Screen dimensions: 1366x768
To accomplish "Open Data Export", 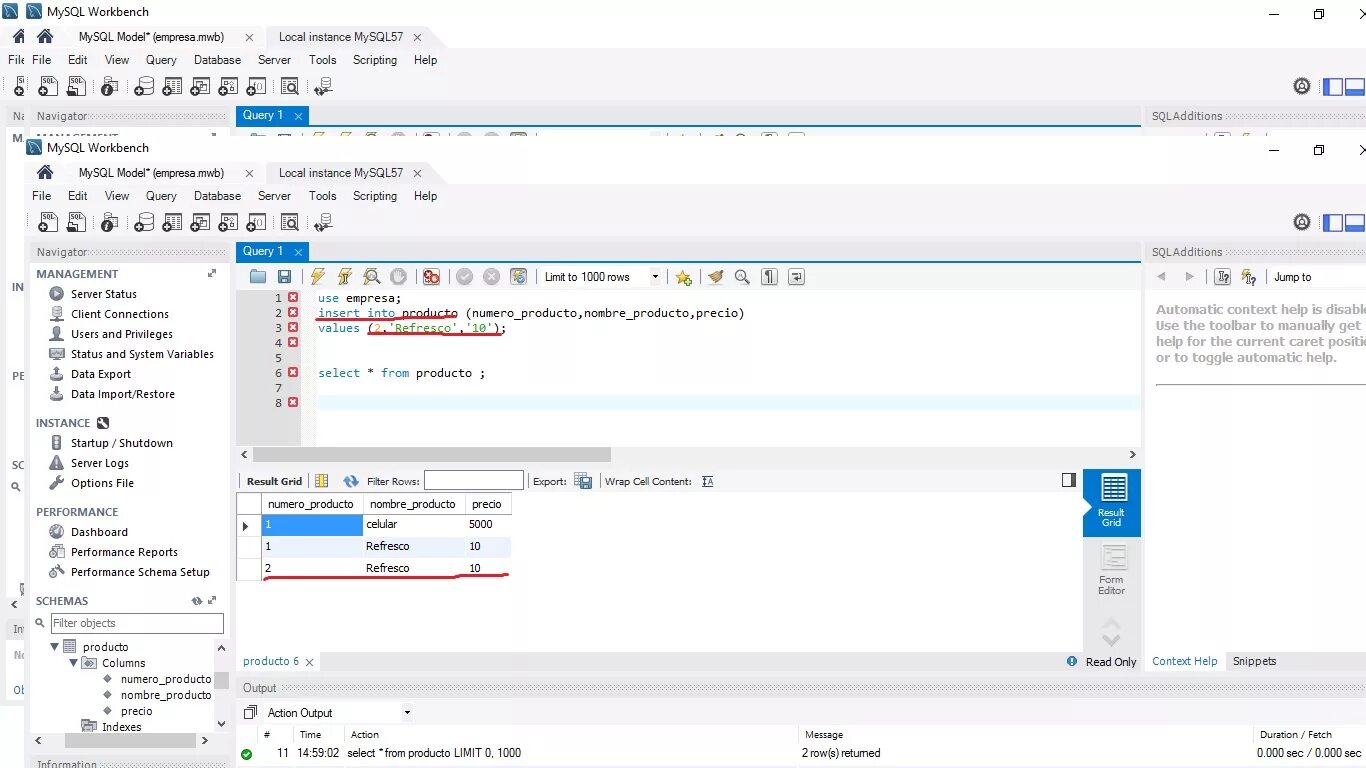I will point(100,374).
